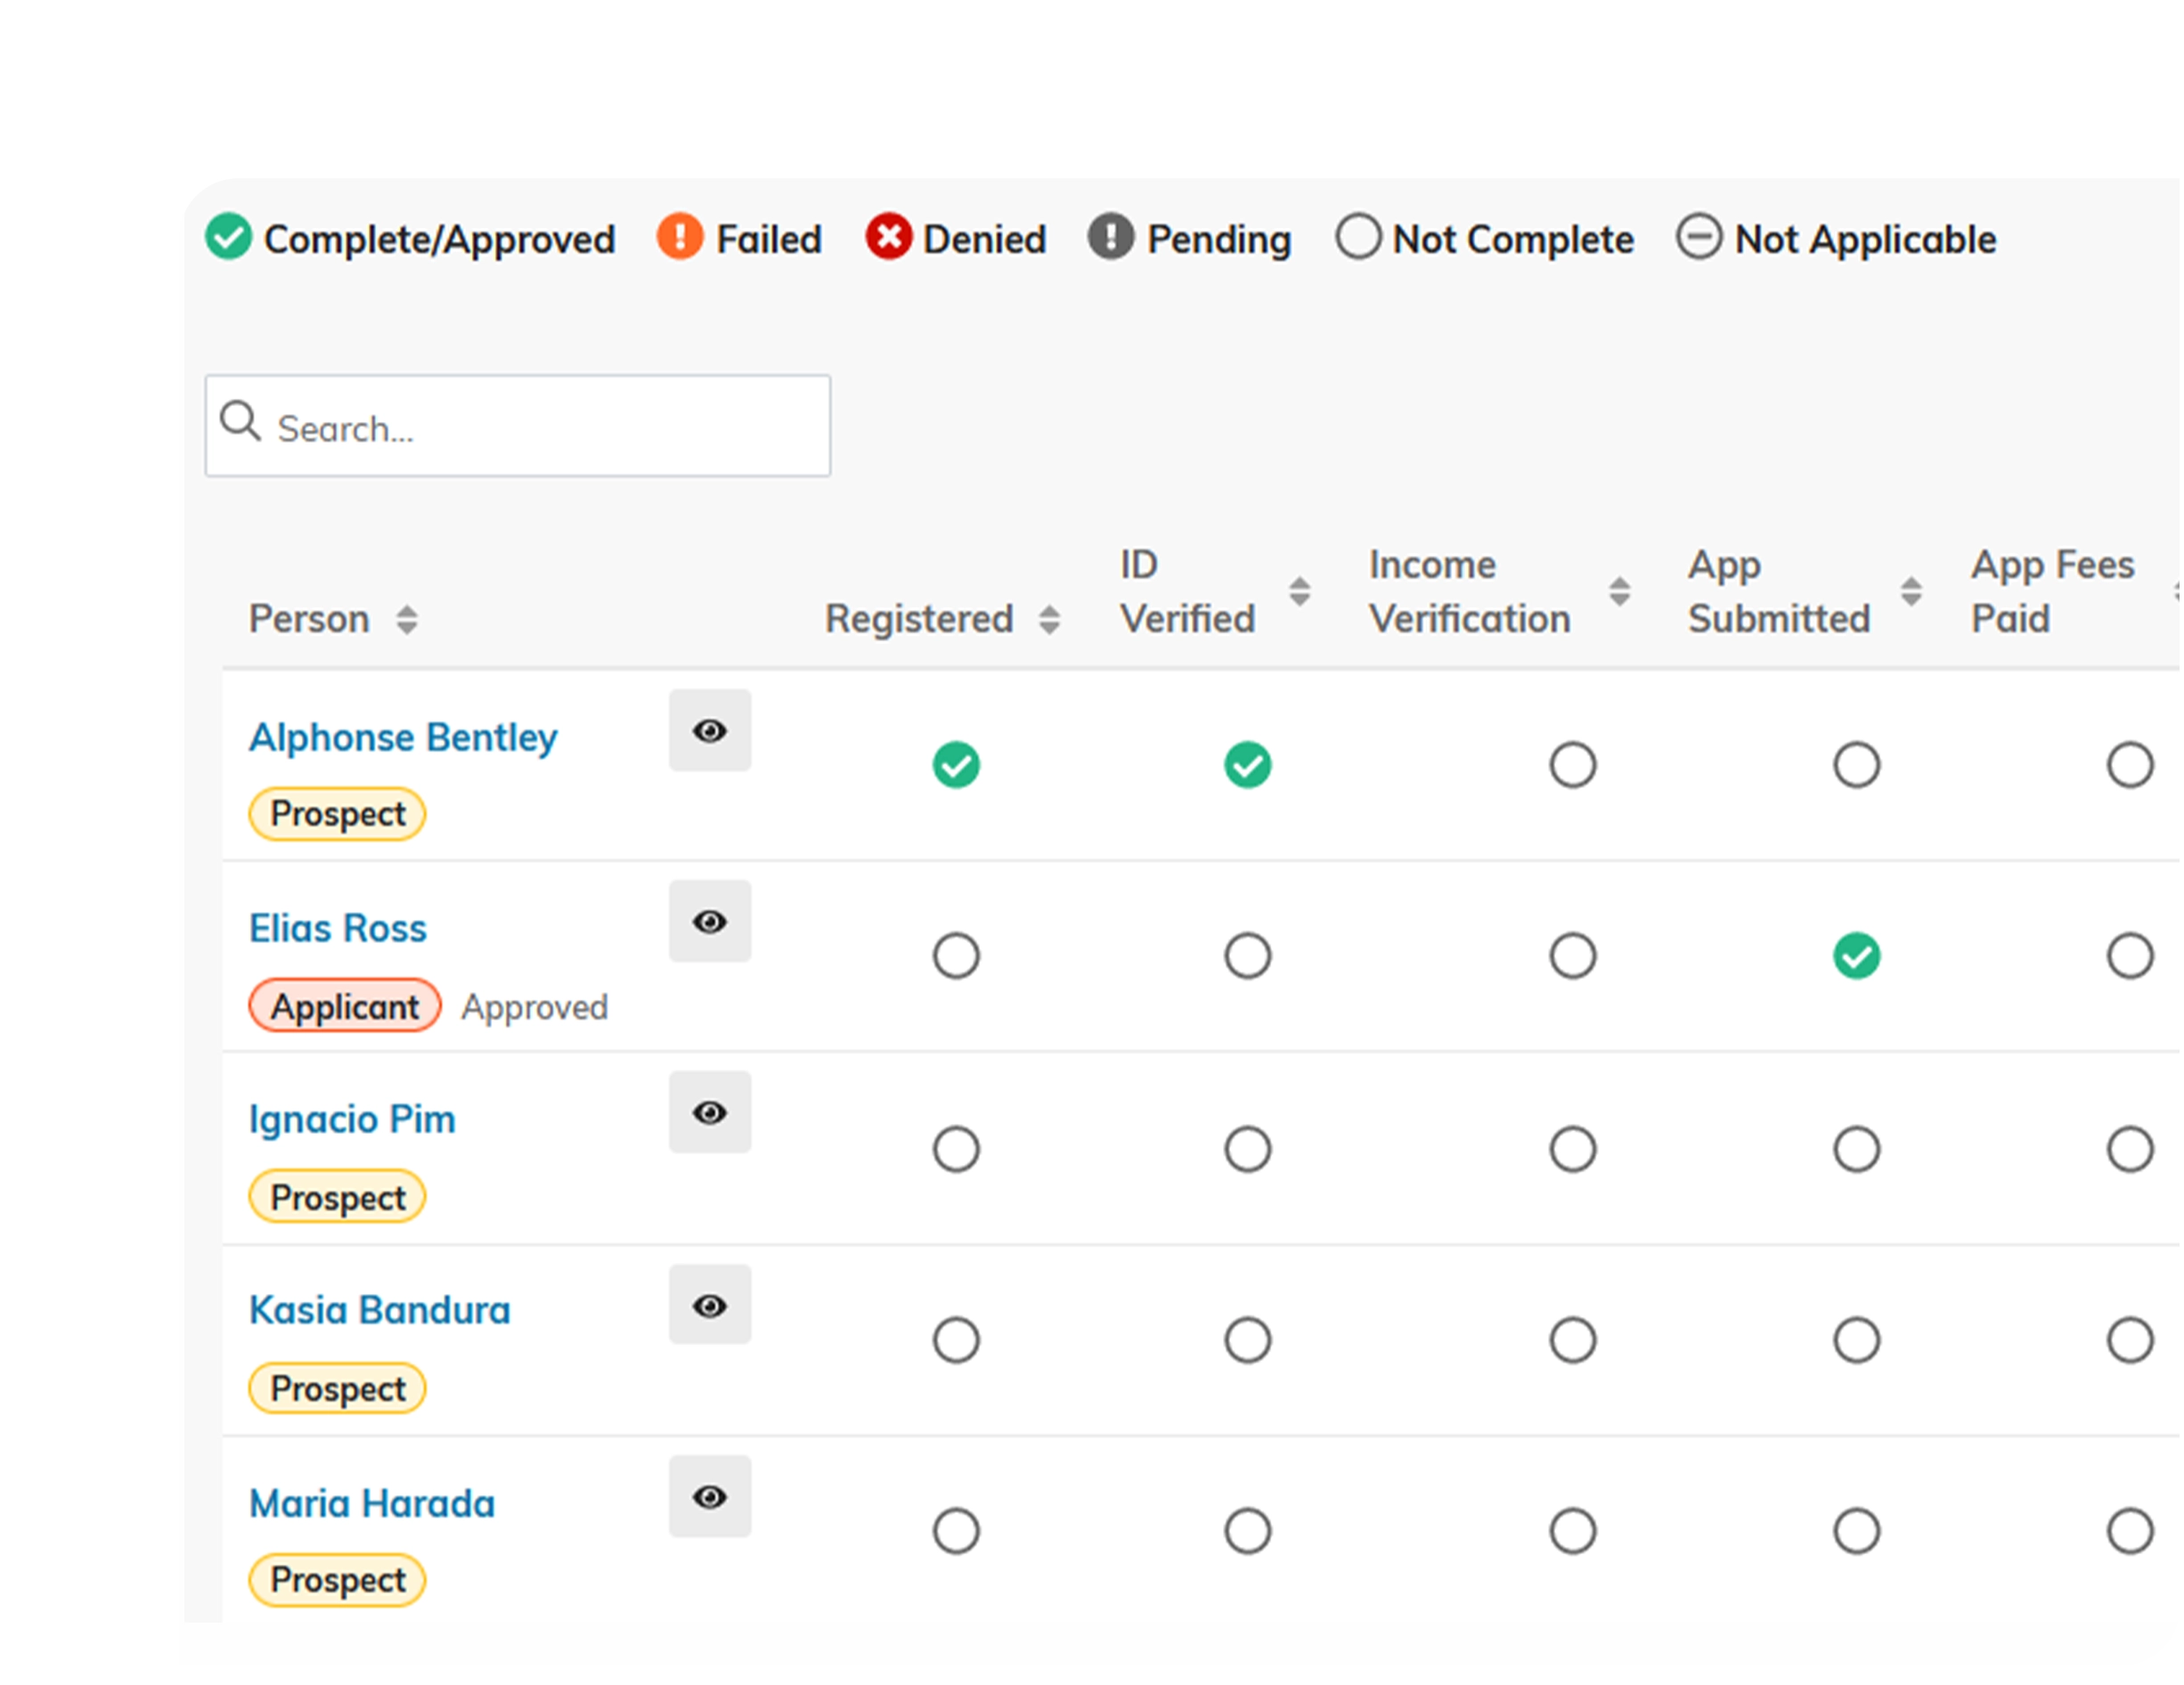
Task: Click Ignacio Pim's Registered status circle
Action: pyautogui.click(x=956, y=1150)
